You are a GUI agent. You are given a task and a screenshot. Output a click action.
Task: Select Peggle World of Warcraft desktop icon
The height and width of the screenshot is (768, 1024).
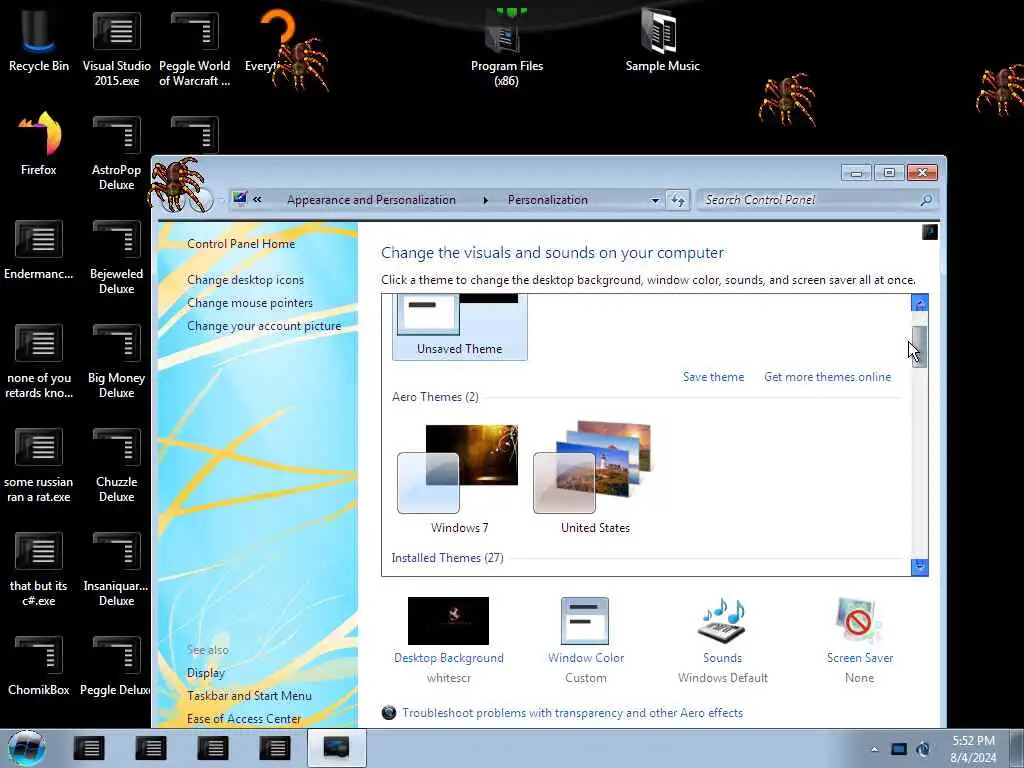(194, 48)
